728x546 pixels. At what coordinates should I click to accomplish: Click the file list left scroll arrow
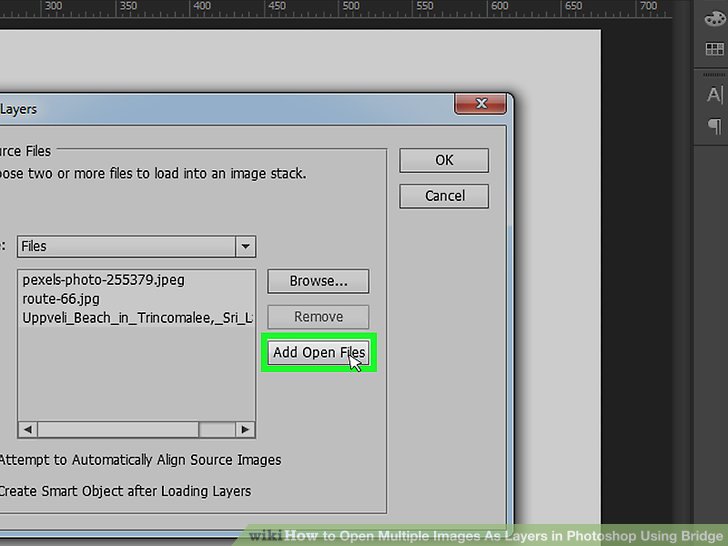click(x=28, y=429)
